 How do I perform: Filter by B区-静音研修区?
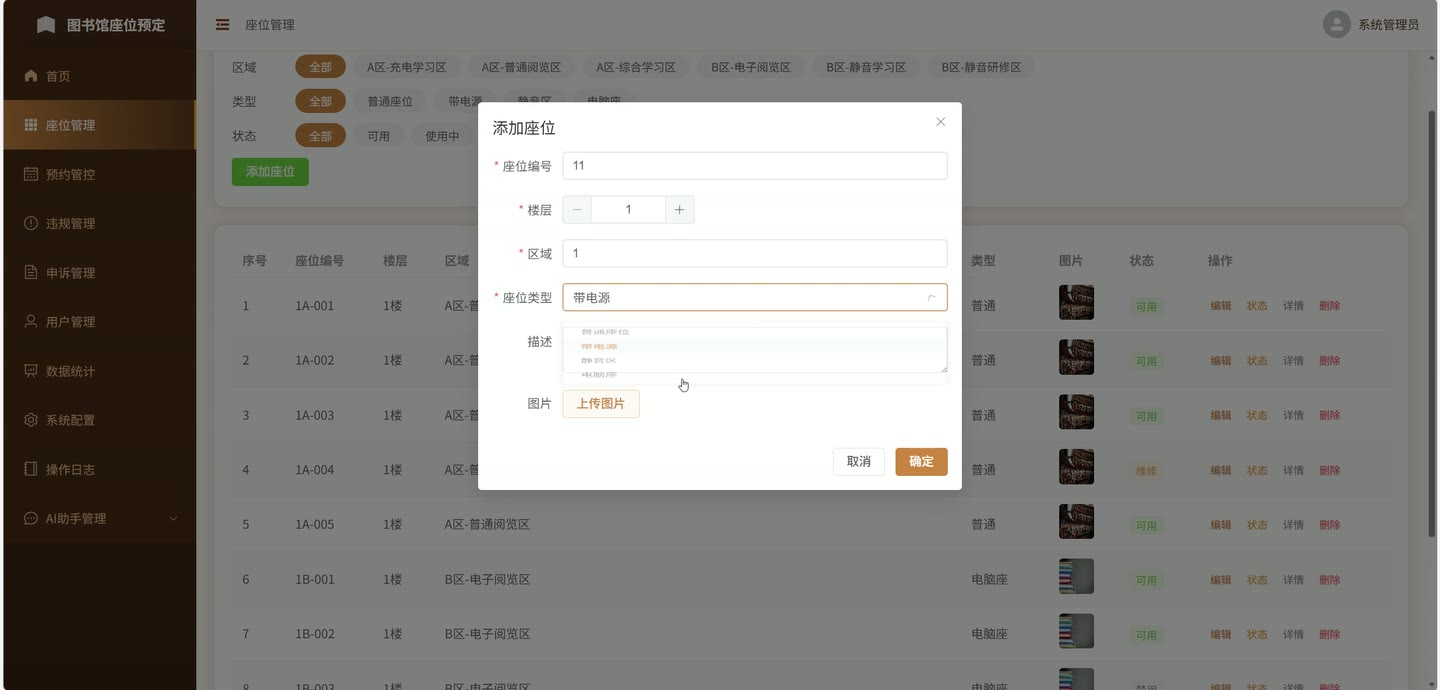click(x=981, y=67)
